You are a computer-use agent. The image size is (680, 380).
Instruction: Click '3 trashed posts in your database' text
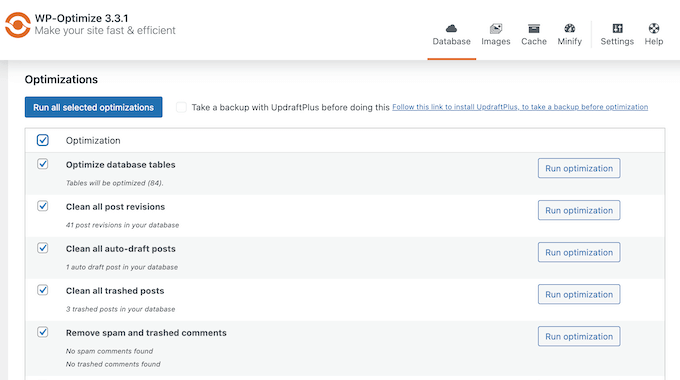pos(121,309)
